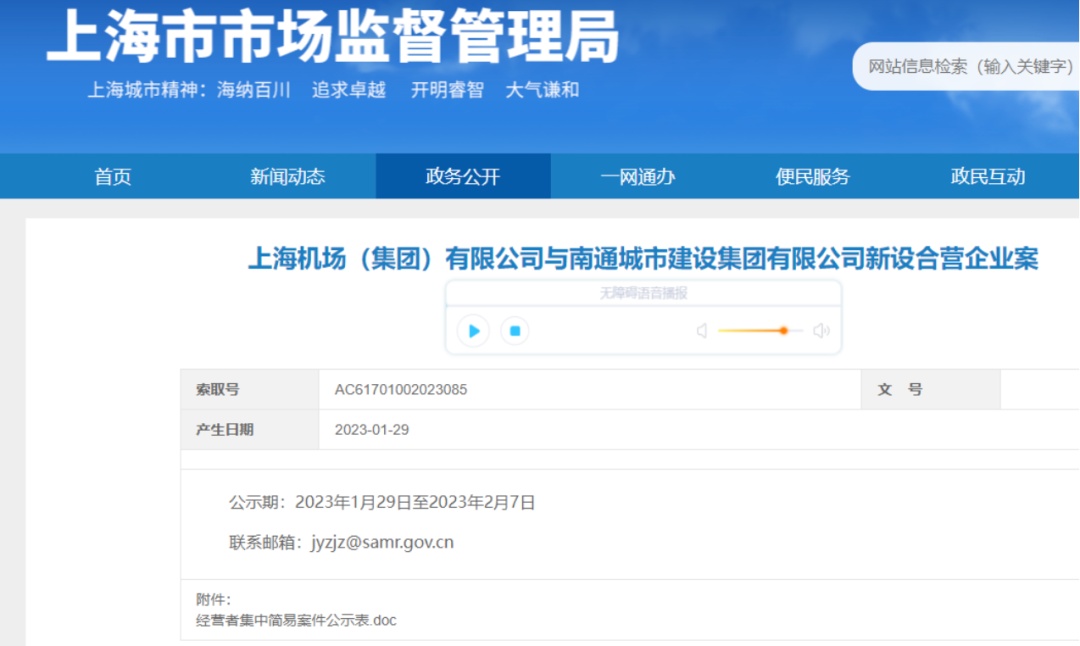Screen dimensions: 1080x646
Task: Click the 公示期 date range text
Action: [415, 503]
